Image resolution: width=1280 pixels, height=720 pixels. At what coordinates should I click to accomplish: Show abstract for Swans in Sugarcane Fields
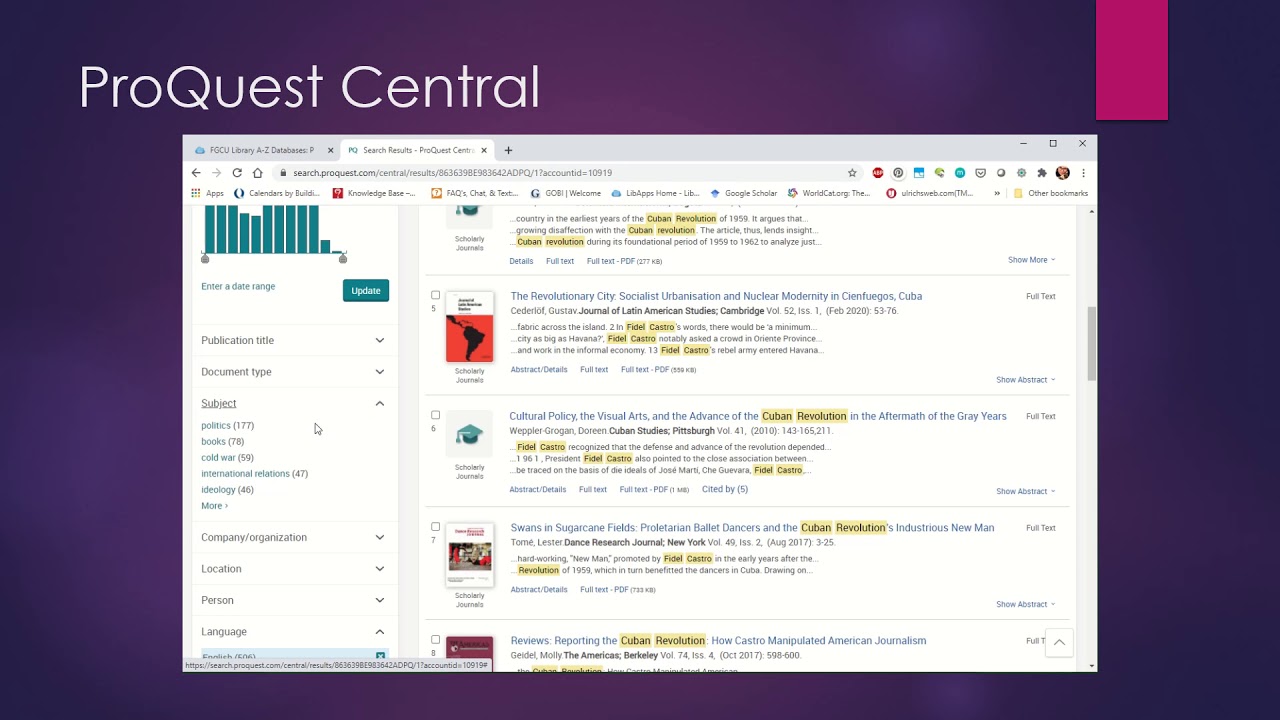(1025, 604)
